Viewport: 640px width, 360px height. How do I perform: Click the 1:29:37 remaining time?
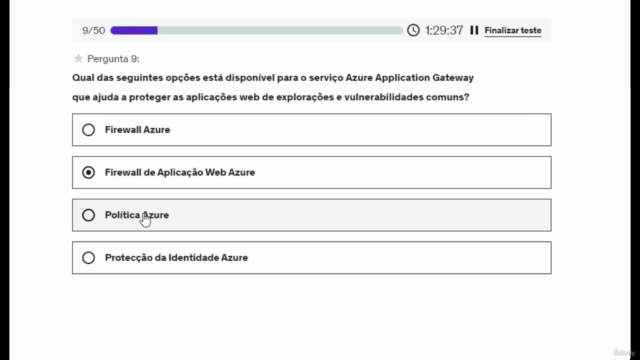point(444,31)
